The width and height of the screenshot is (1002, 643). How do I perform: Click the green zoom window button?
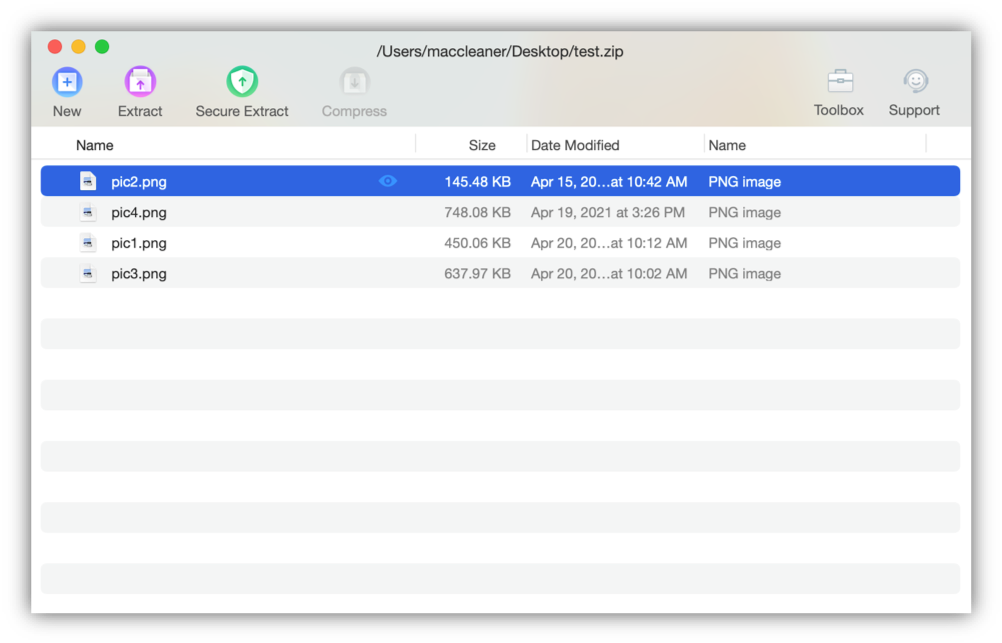coord(102,47)
